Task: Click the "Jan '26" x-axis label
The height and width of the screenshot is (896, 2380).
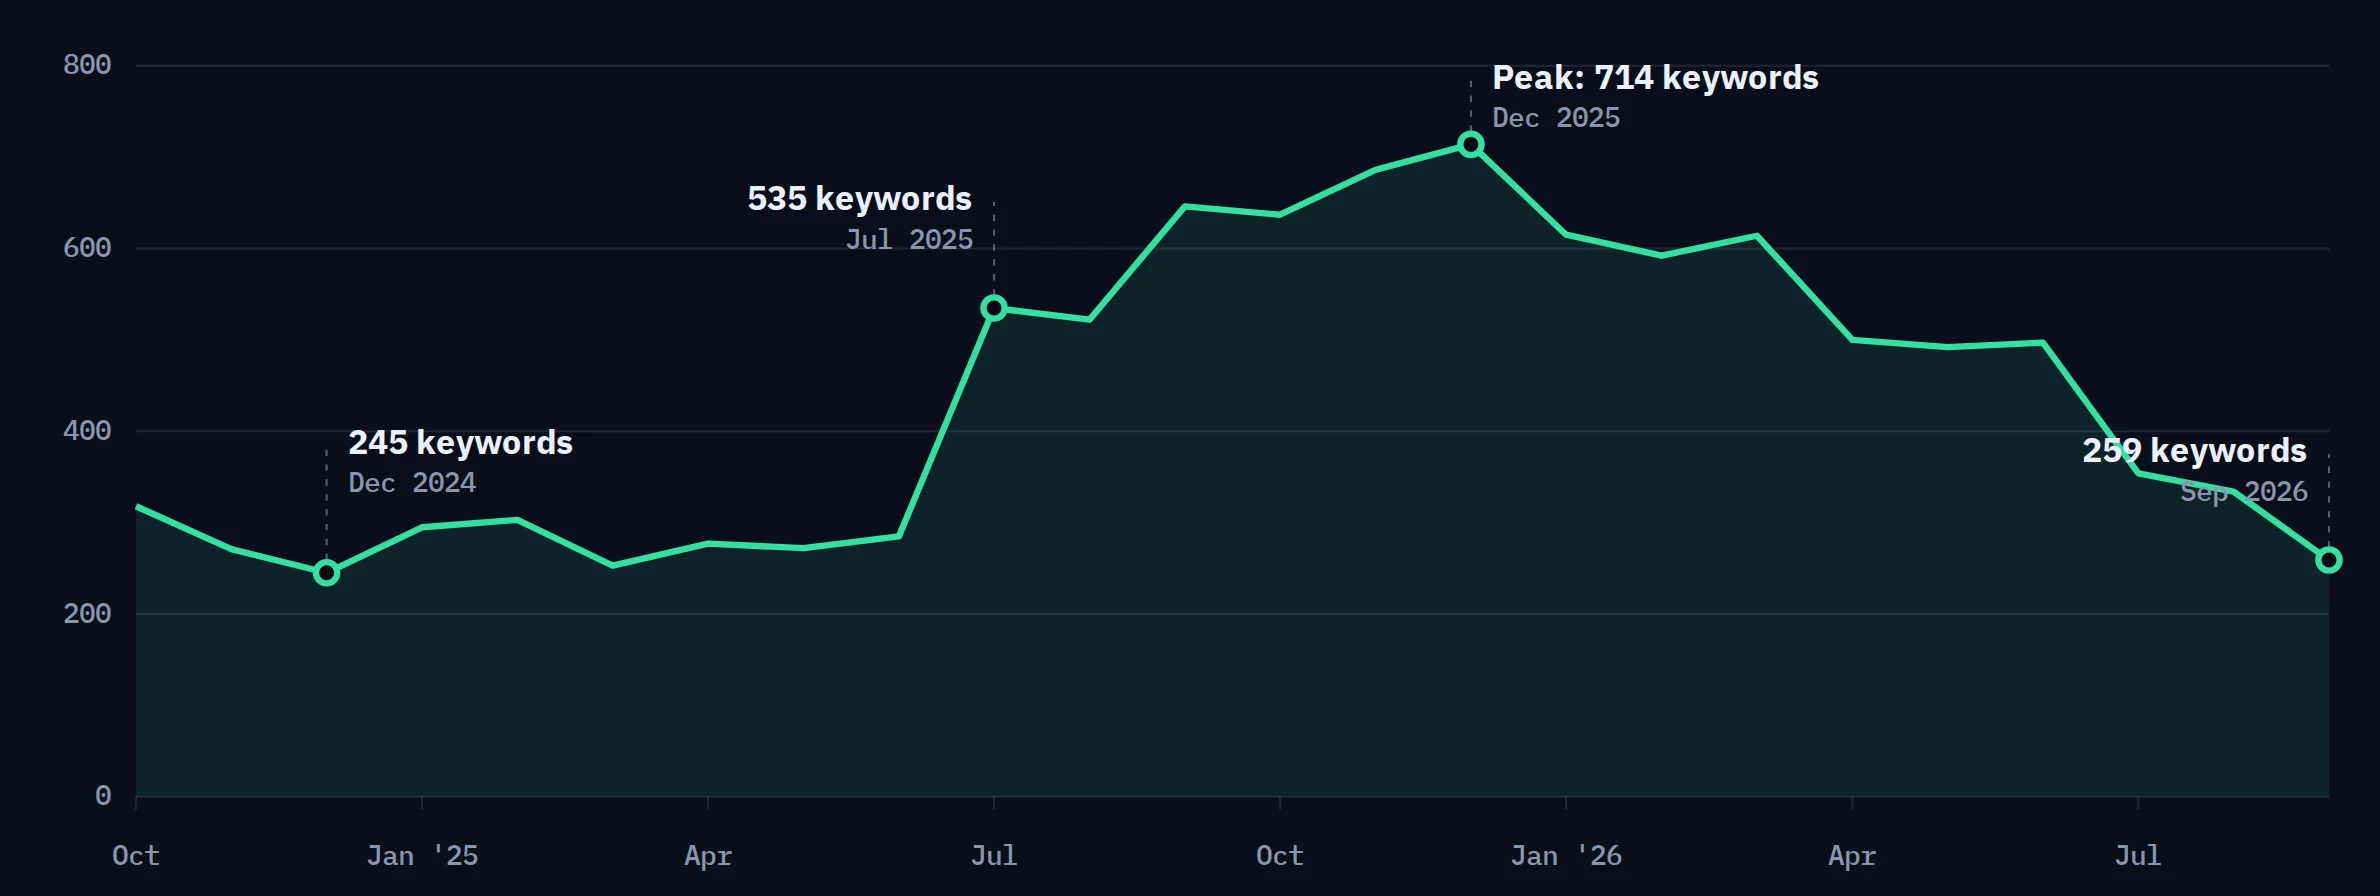Action: pos(1566,856)
